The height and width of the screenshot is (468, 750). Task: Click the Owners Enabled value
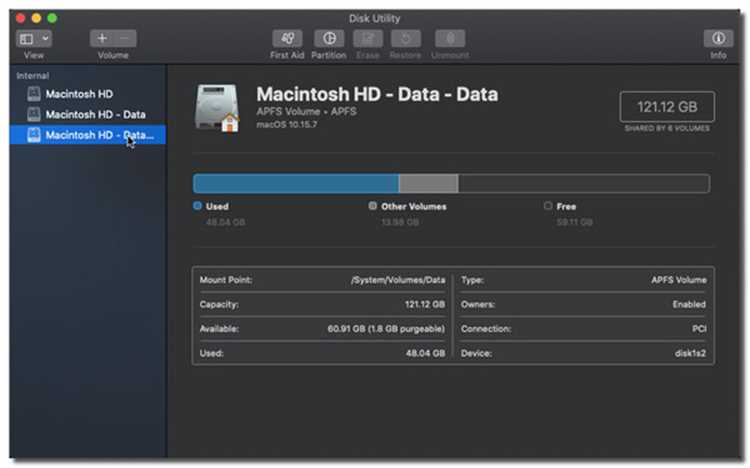(689, 304)
